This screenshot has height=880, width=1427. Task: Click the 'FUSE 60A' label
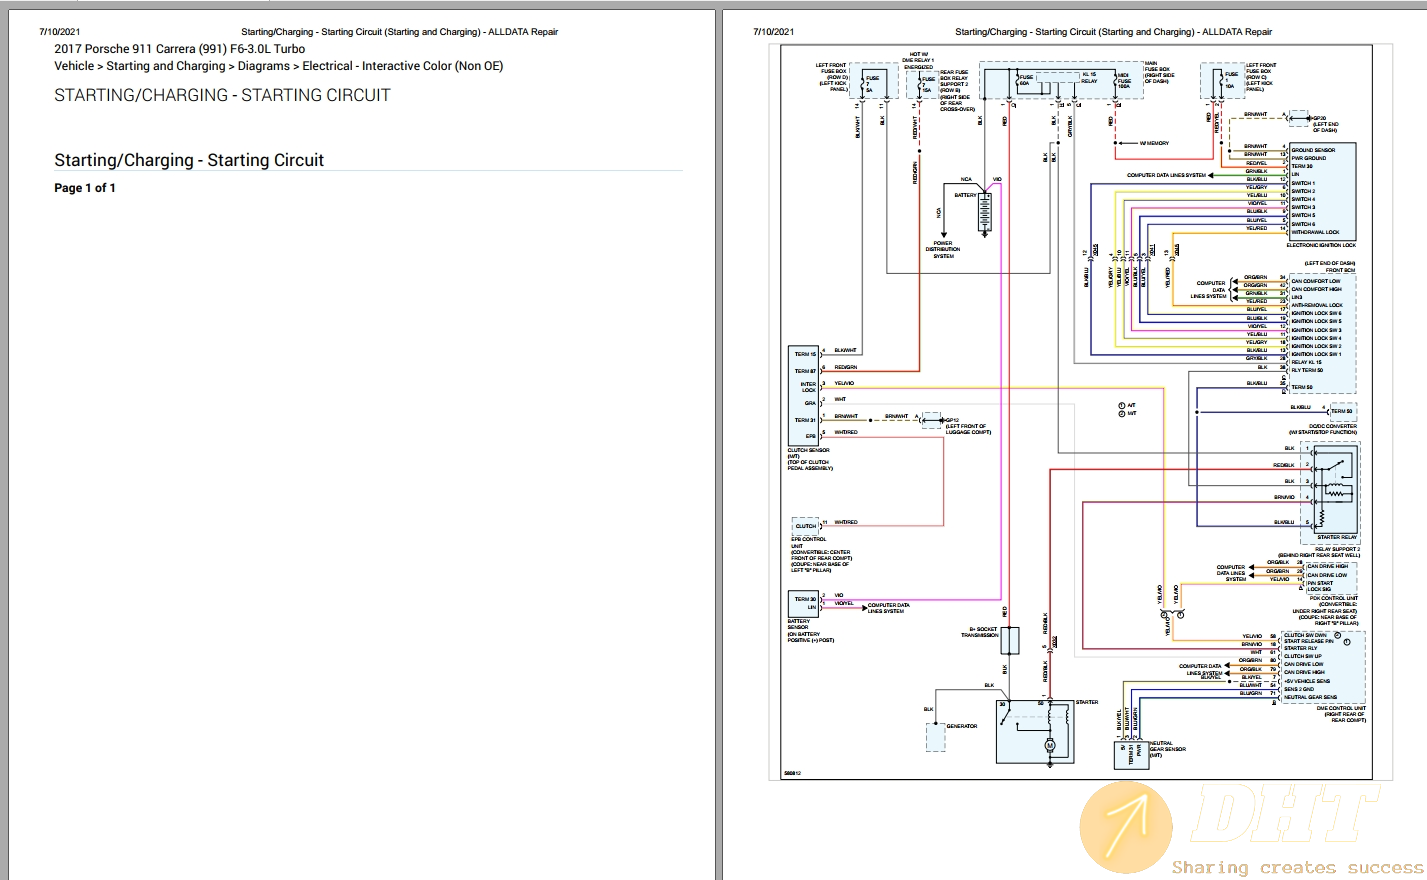1026,80
